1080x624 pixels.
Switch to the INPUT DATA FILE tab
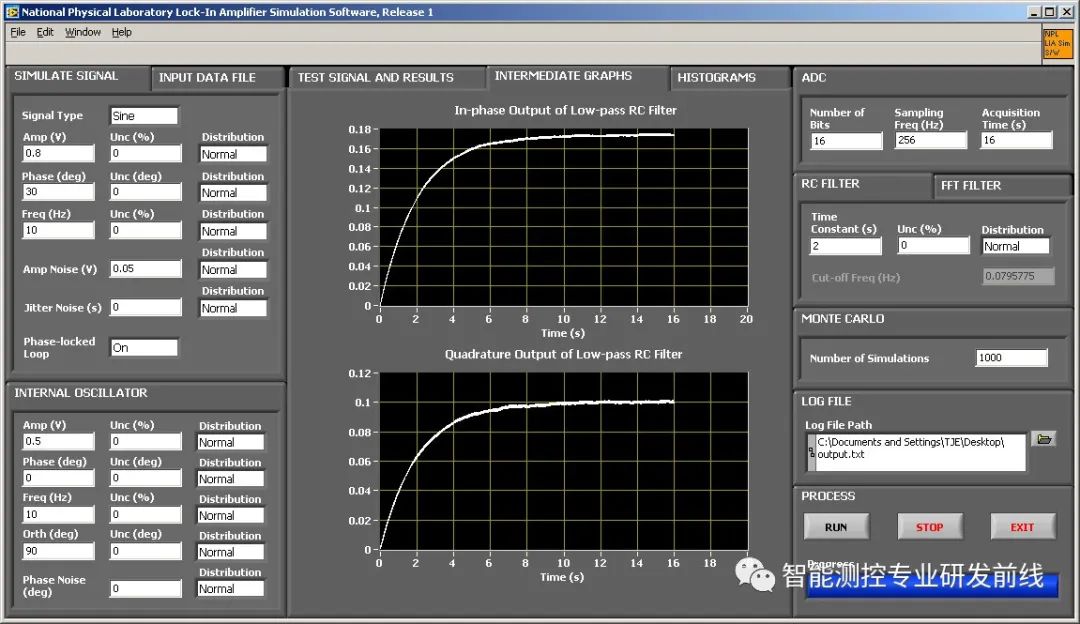coord(217,78)
